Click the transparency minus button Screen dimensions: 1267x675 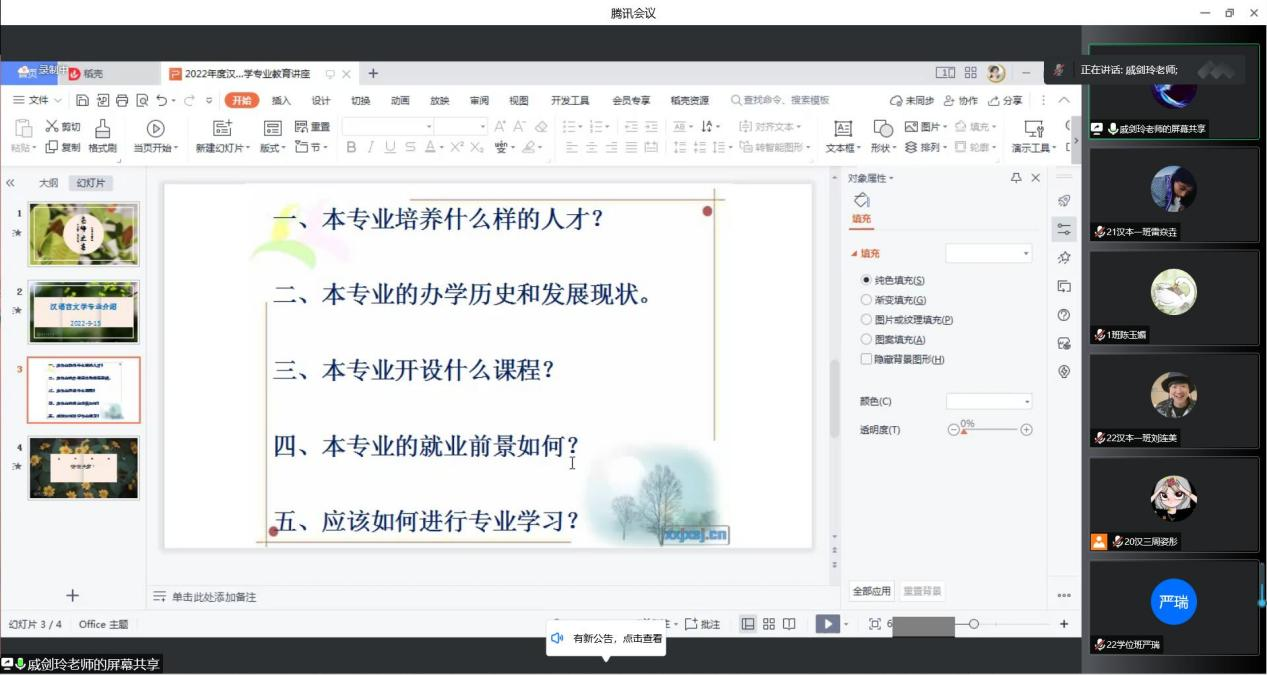tap(952, 430)
